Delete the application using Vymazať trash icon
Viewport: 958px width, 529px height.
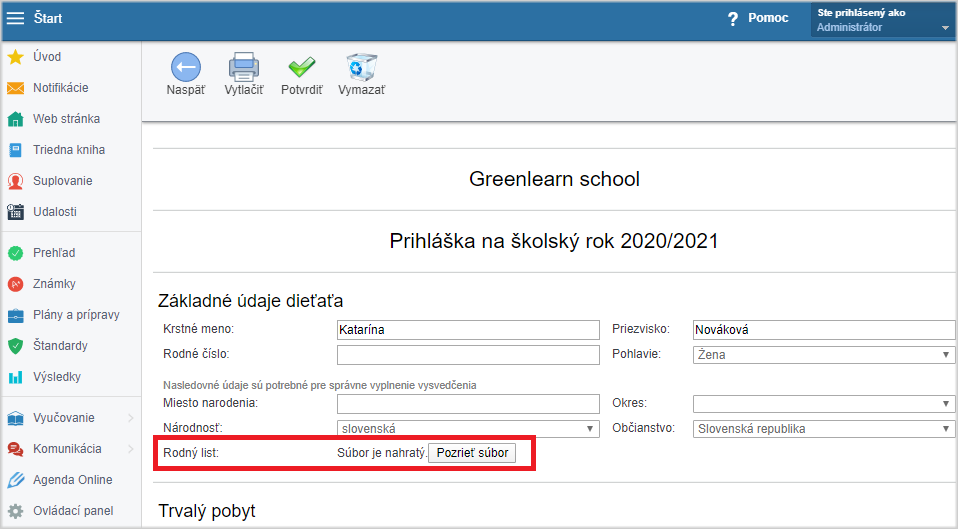pyautogui.click(x=362, y=67)
